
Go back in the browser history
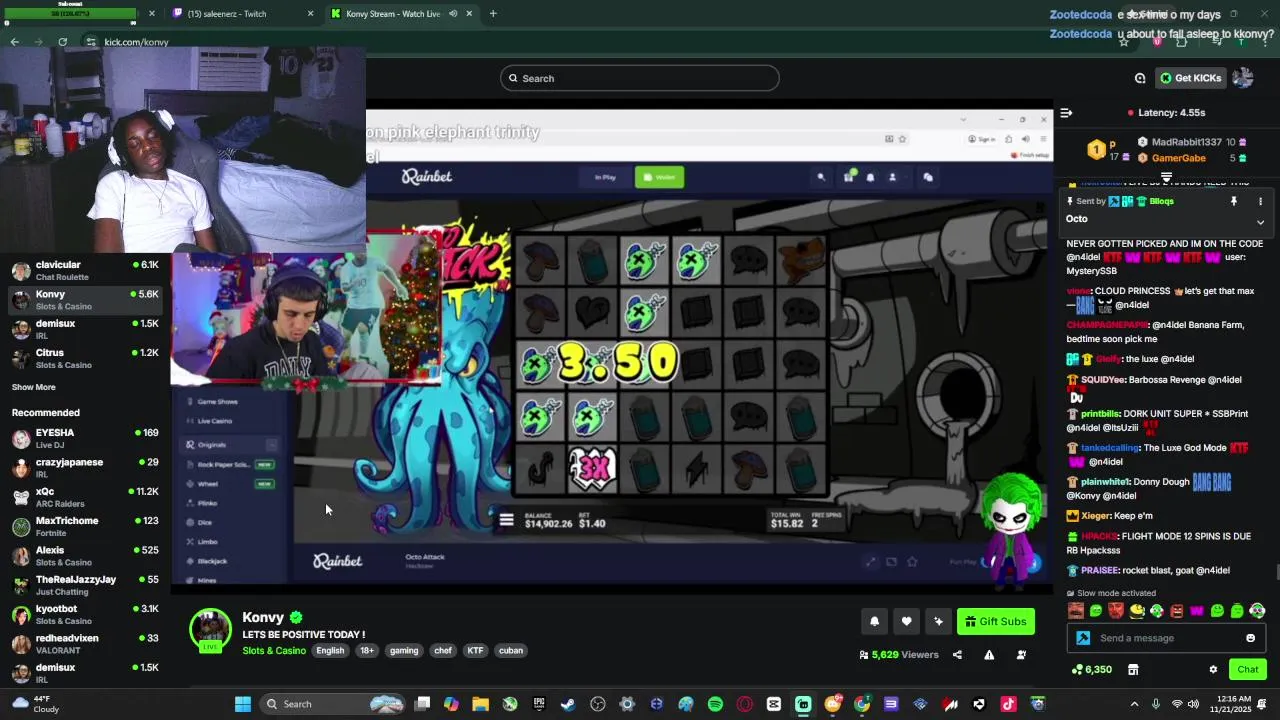coord(14,42)
